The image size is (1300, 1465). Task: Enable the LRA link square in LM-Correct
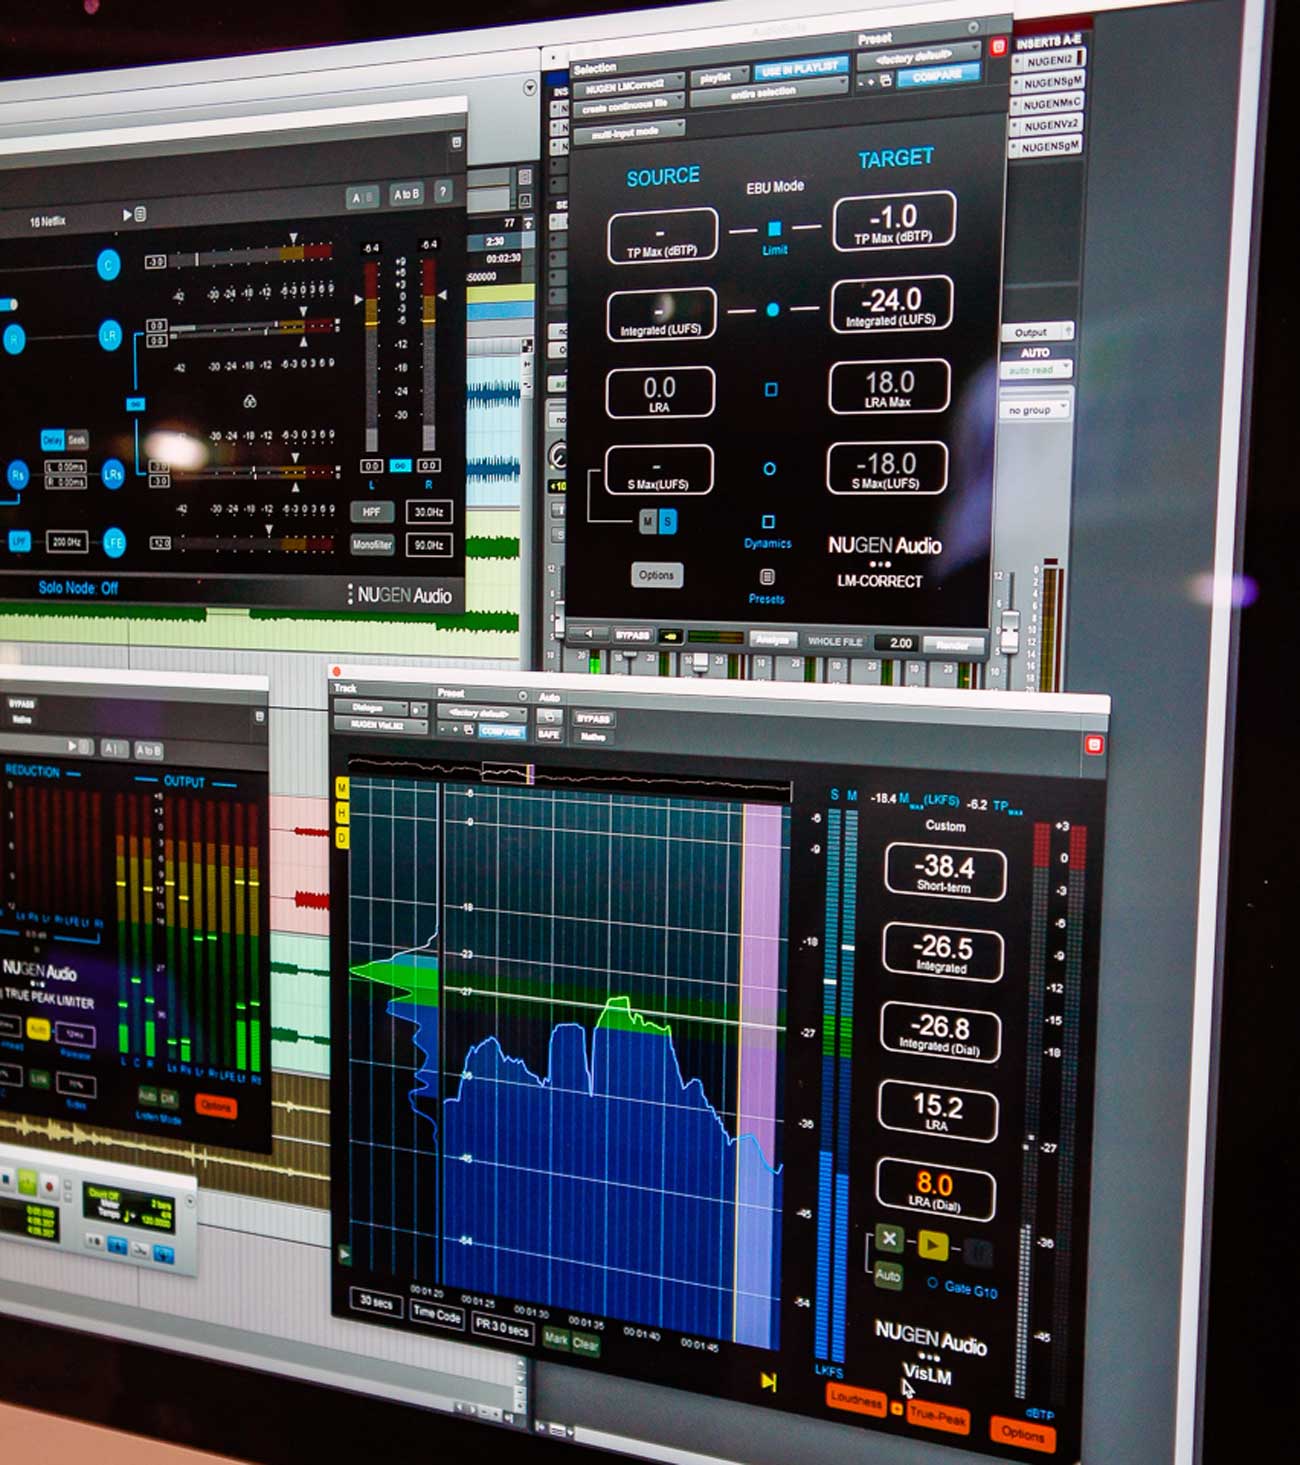pos(771,389)
